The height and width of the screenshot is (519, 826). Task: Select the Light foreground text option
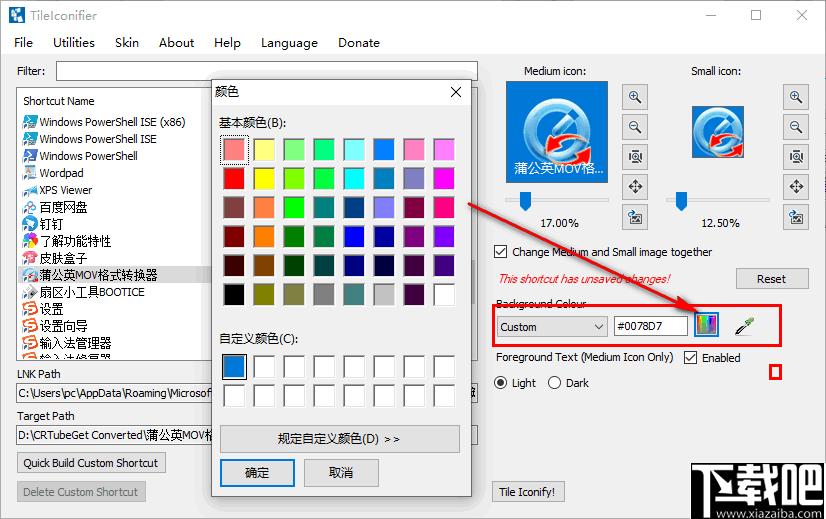pyautogui.click(x=500, y=383)
